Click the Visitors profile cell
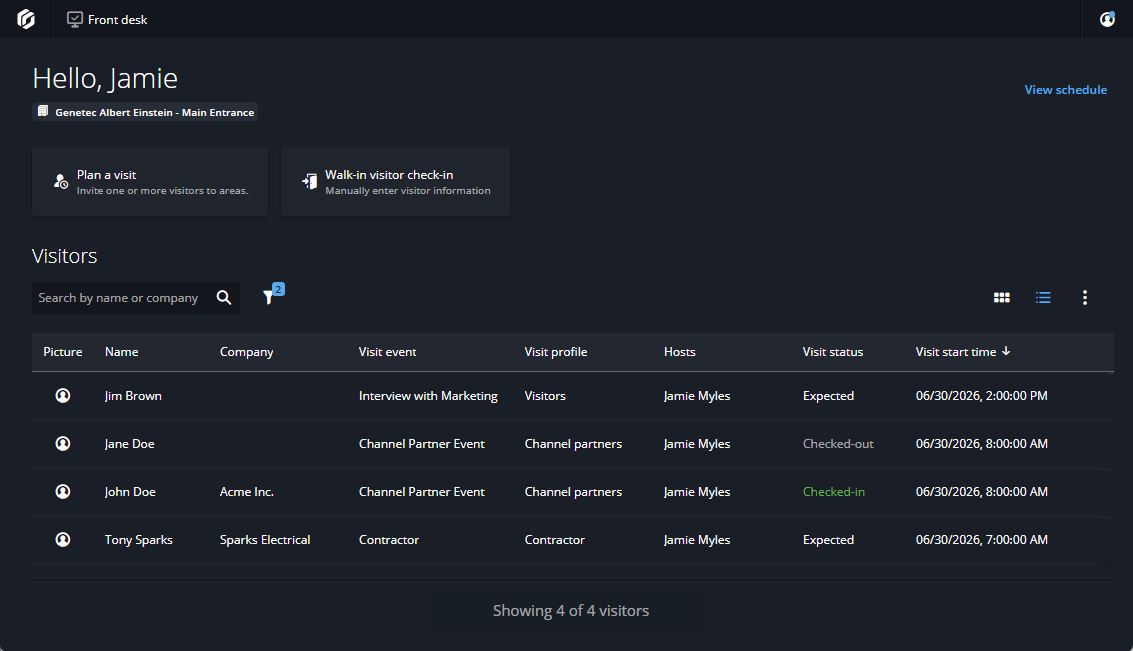The height and width of the screenshot is (651, 1133). click(545, 396)
